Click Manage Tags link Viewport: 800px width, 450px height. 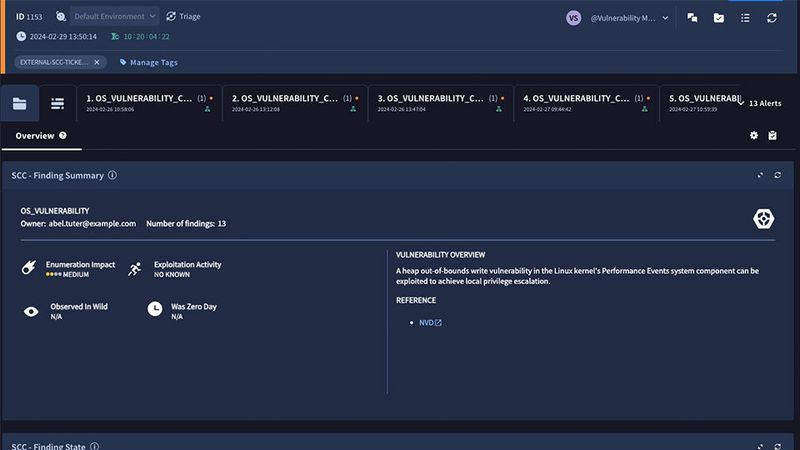148,62
